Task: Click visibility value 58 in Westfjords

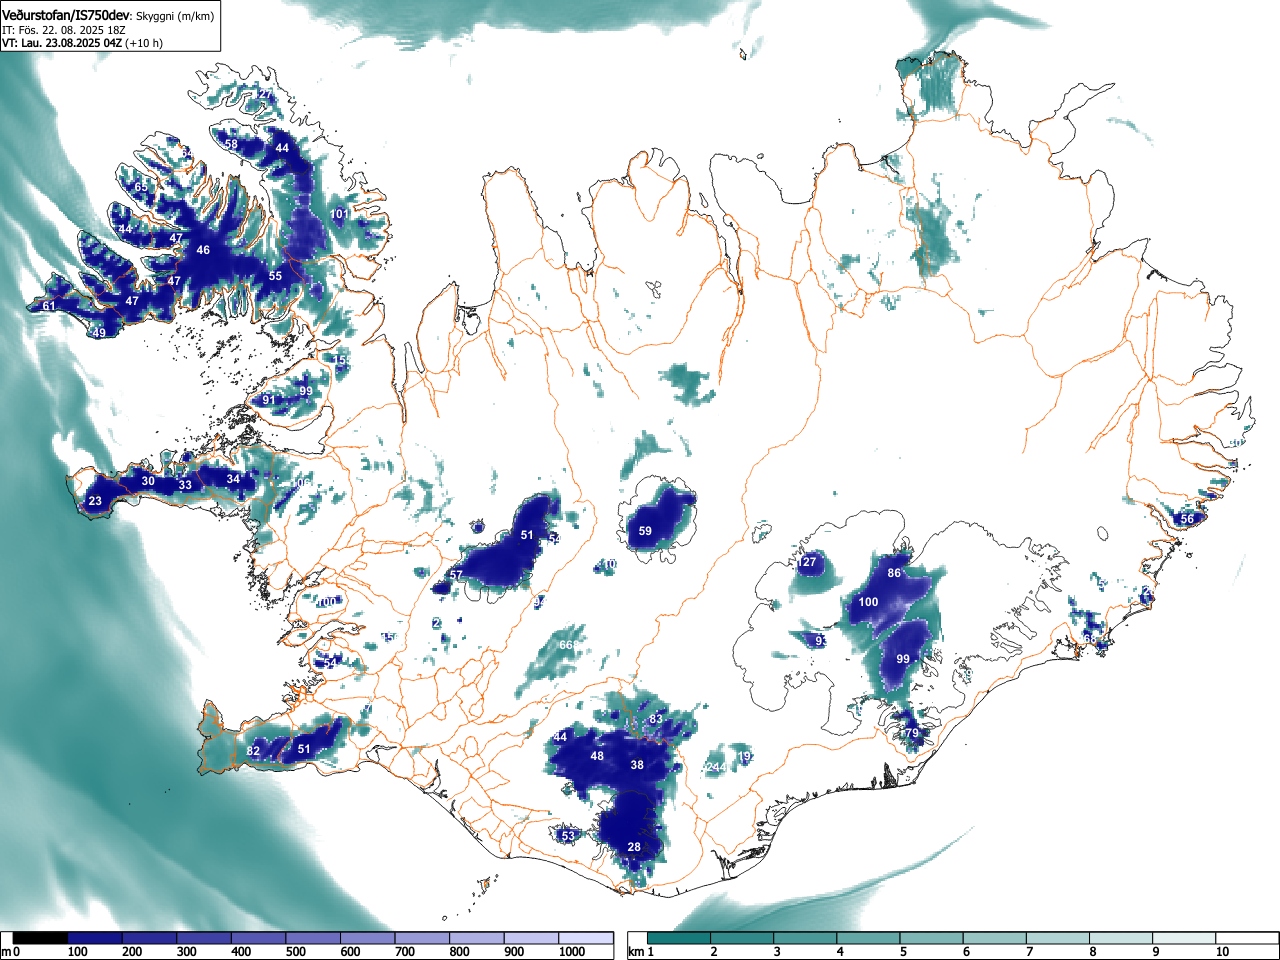Action: pos(231,144)
